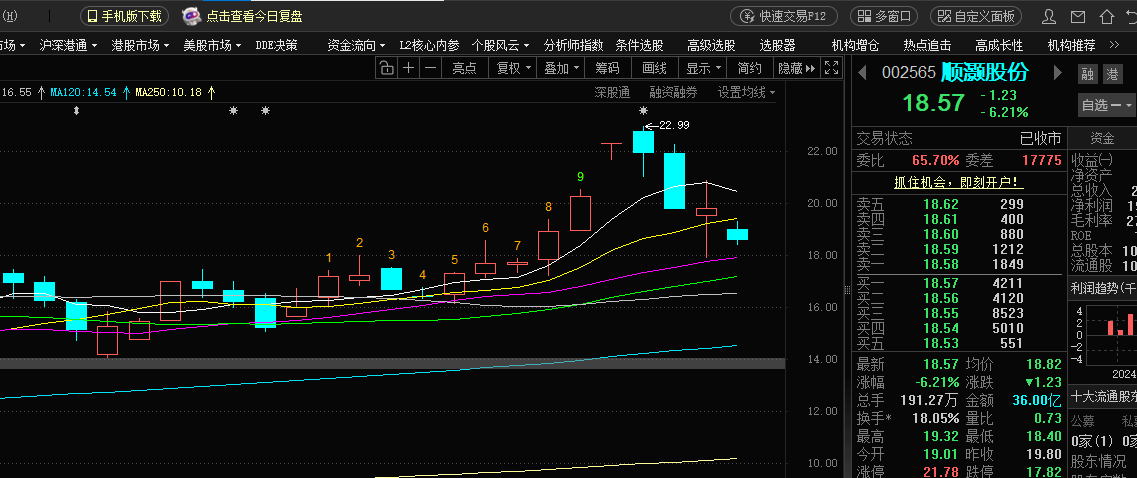Open user account icon
This screenshot has height=478, width=1137.
[1049, 16]
